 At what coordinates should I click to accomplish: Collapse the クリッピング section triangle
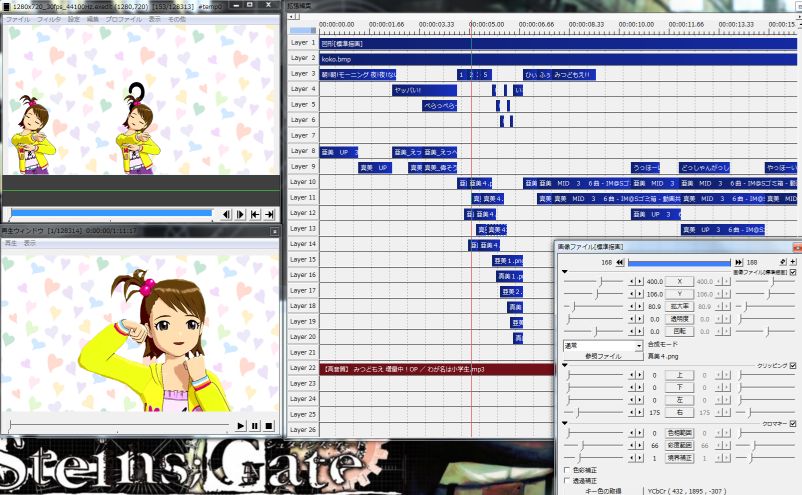[x=565, y=365]
